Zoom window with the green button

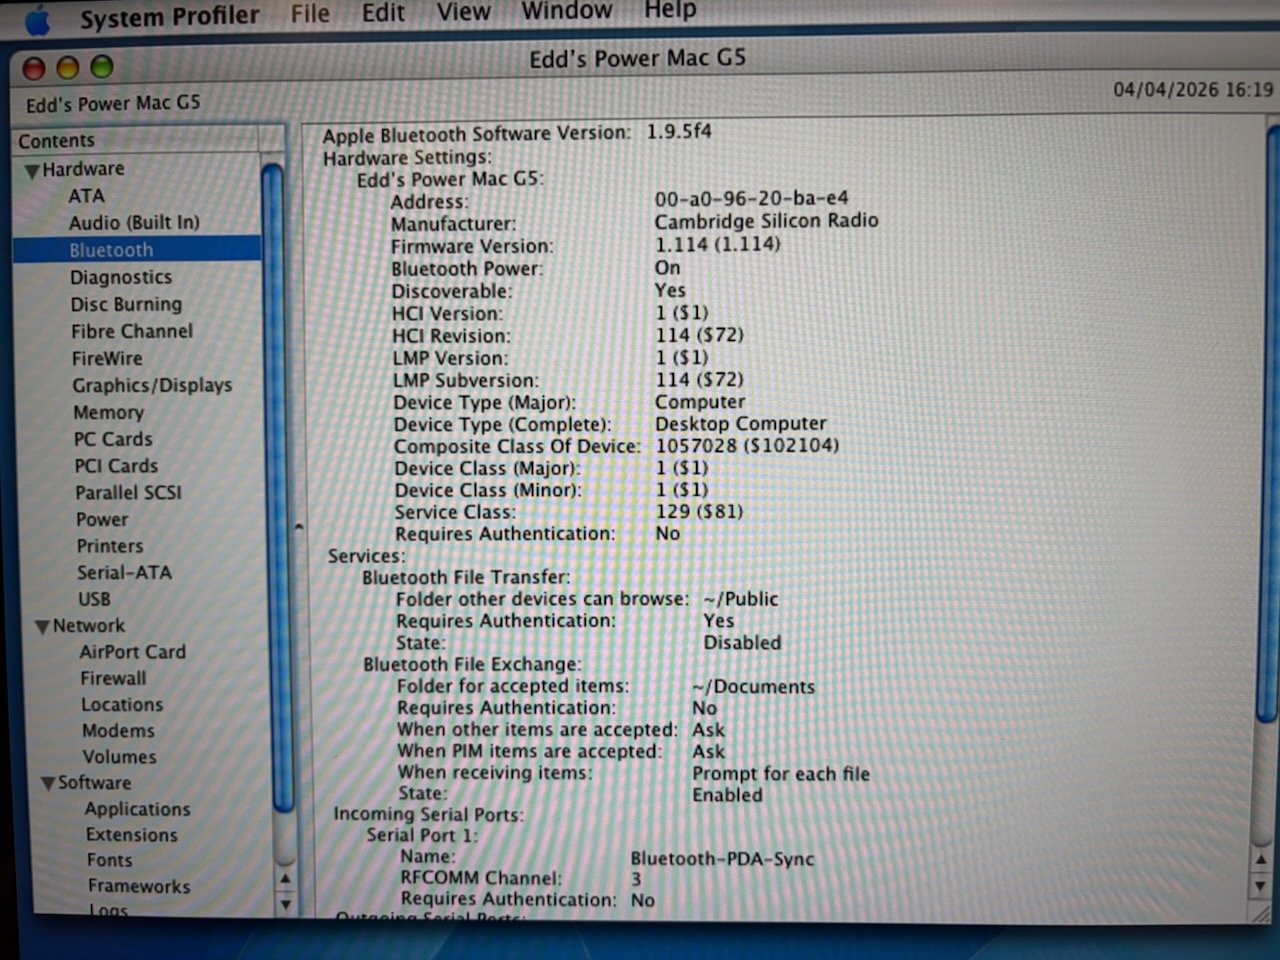pyautogui.click(x=102, y=67)
